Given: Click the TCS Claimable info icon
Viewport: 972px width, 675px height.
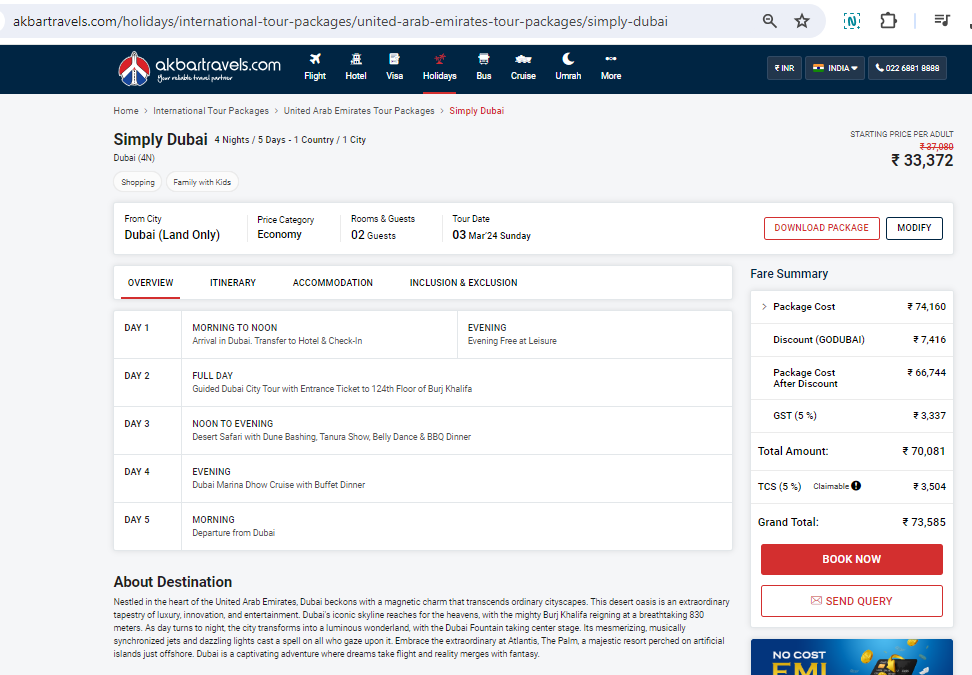Looking at the screenshot, I should point(856,486).
